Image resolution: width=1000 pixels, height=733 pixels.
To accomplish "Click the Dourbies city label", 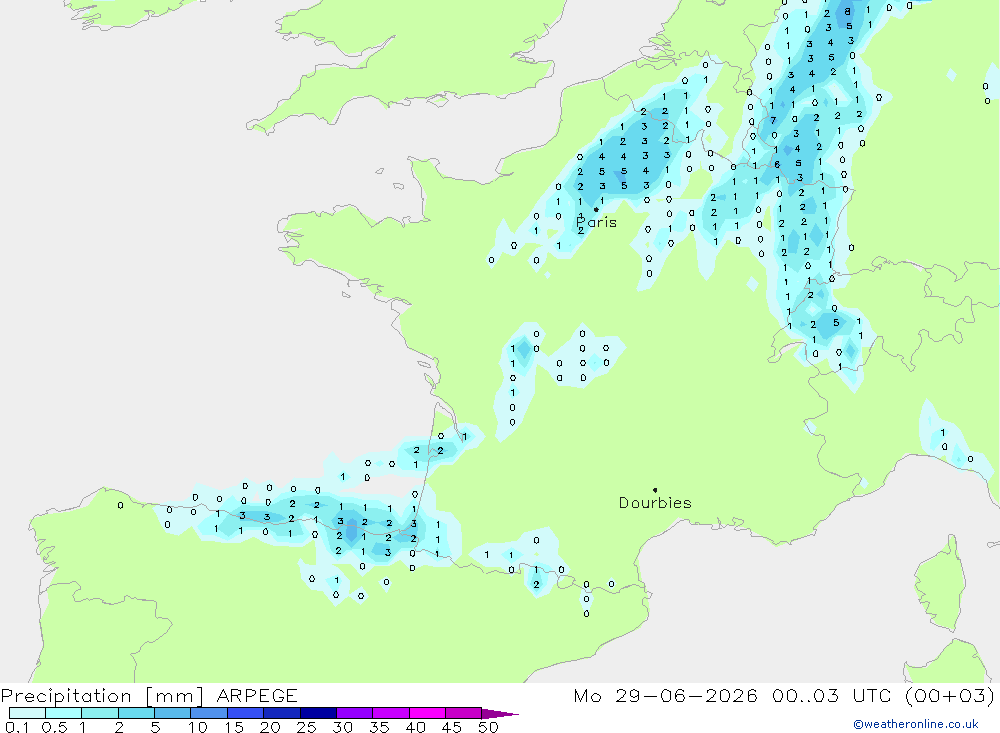I will point(655,503).
